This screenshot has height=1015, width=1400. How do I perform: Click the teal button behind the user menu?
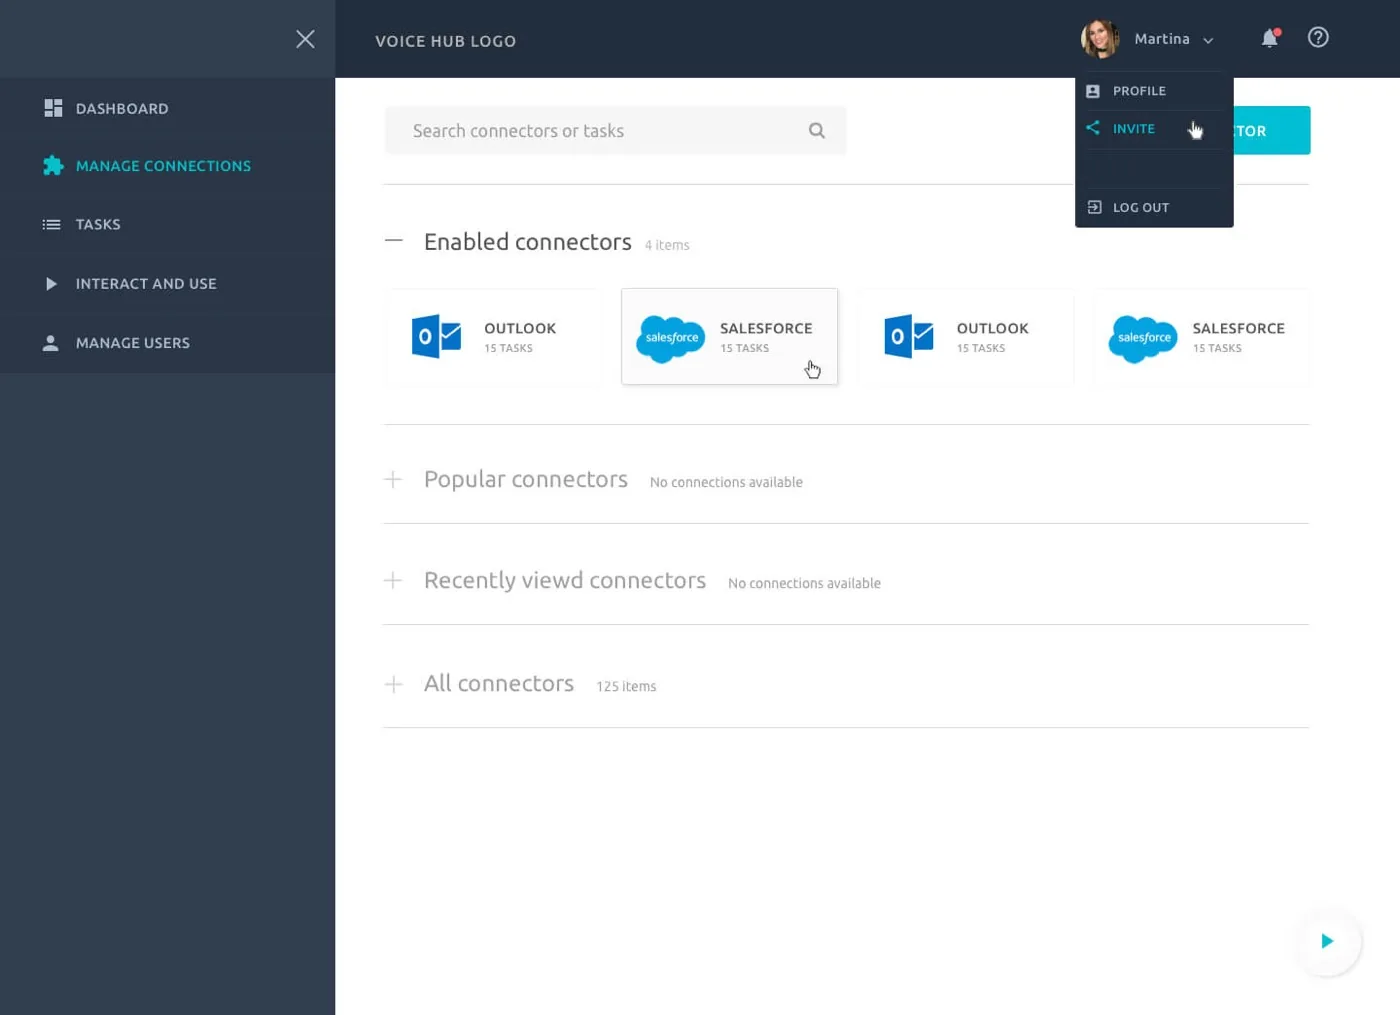pyautogui.click(x=1271, y=131)
